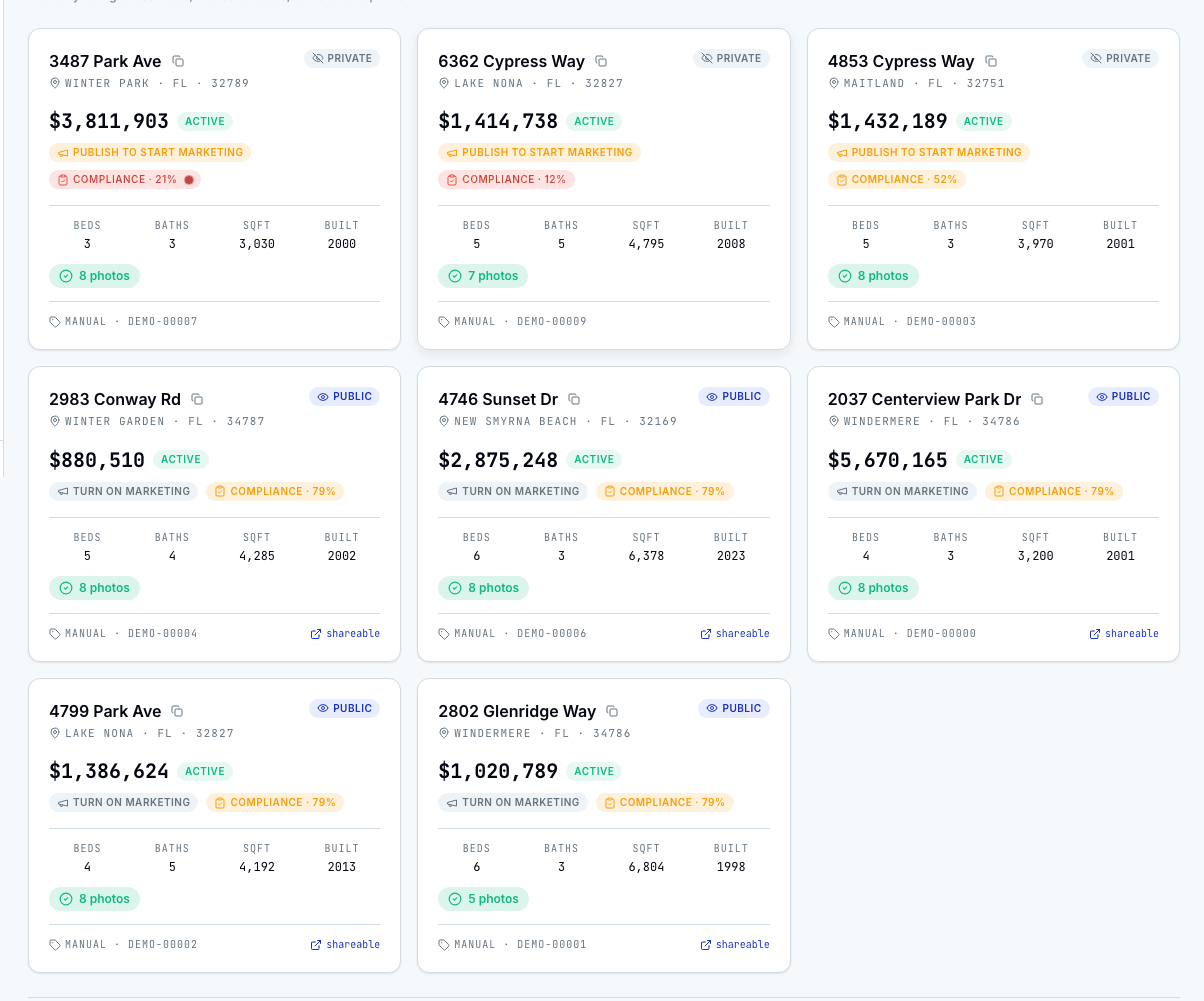The width and height of the screenshot is (1204, 1001).
Task: Toggle PRIVATE visibility badge on 3487 Park Ave
Action: coord(342,58)
